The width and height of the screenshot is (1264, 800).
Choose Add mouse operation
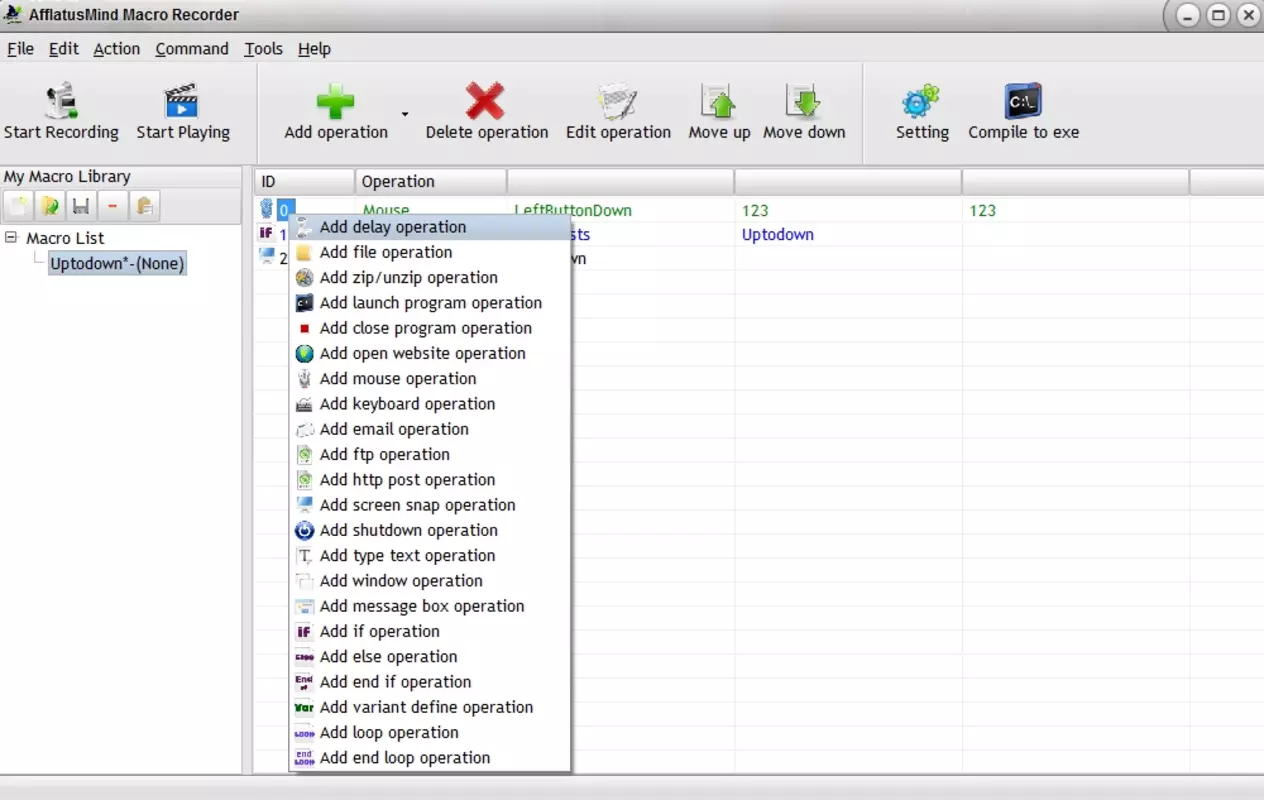(x=430, y=378)
